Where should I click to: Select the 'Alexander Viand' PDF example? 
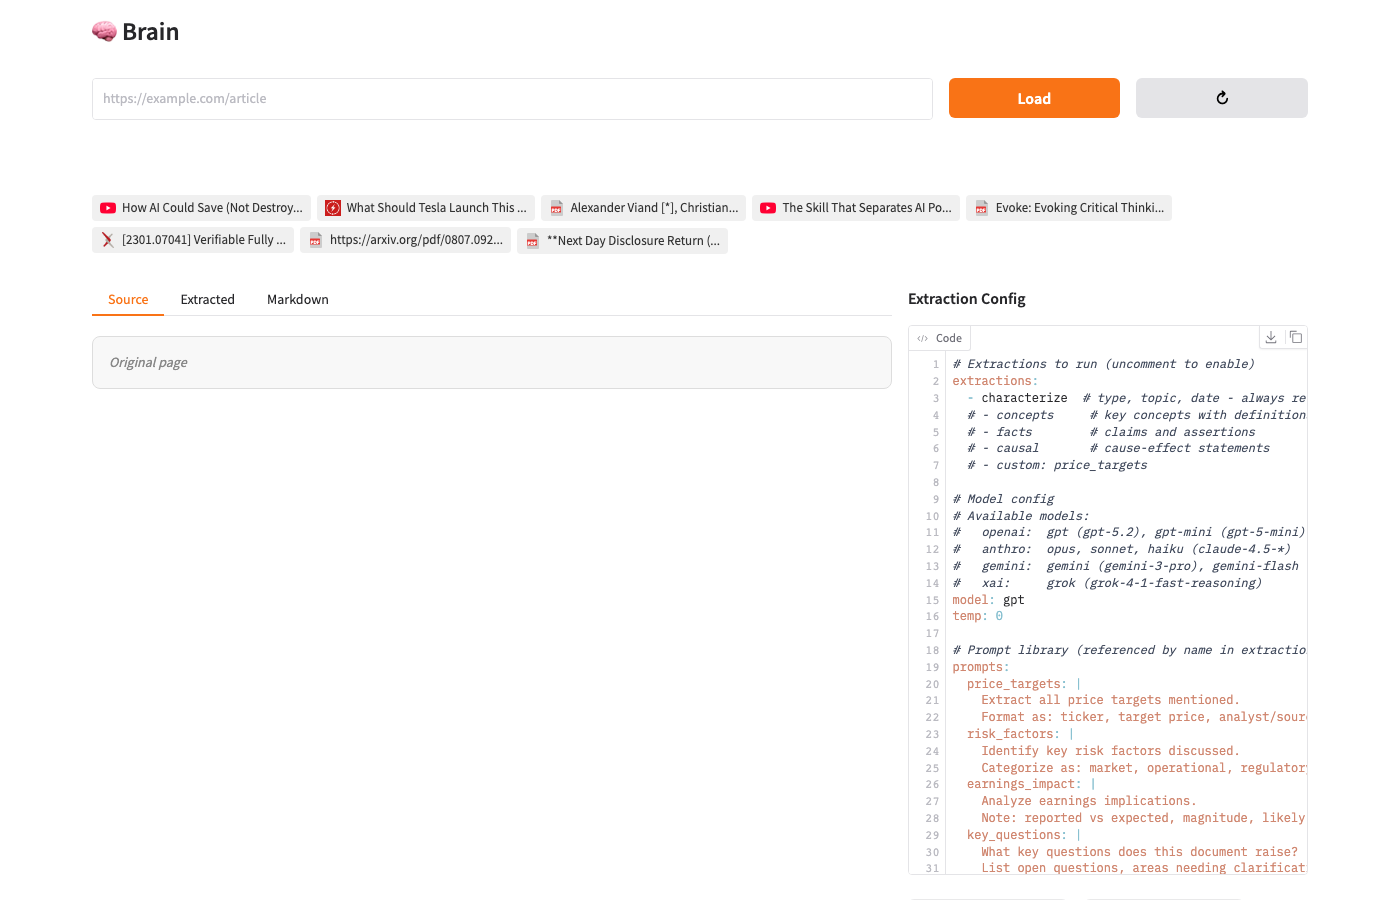point(643,208)
